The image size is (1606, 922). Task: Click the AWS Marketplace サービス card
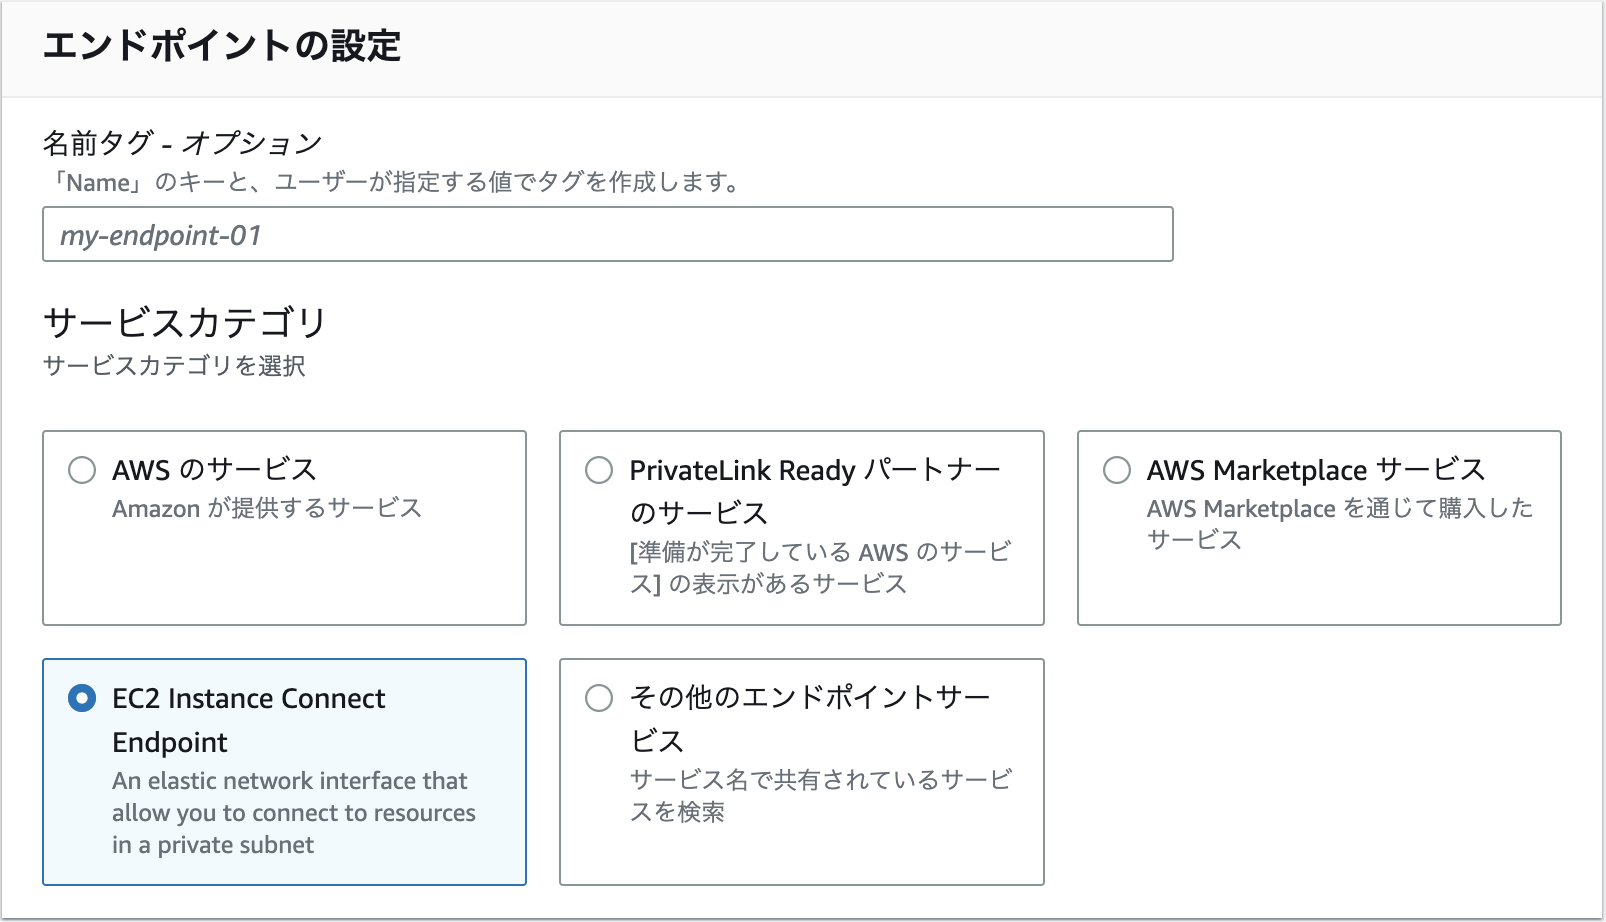coord(1318,527)
